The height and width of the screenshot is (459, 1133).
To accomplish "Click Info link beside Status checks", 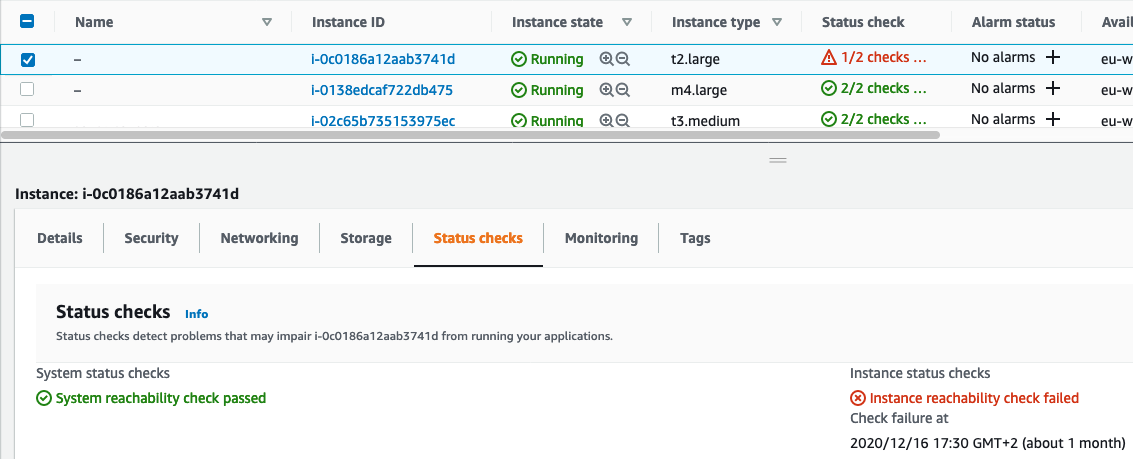I will [197, 313].
